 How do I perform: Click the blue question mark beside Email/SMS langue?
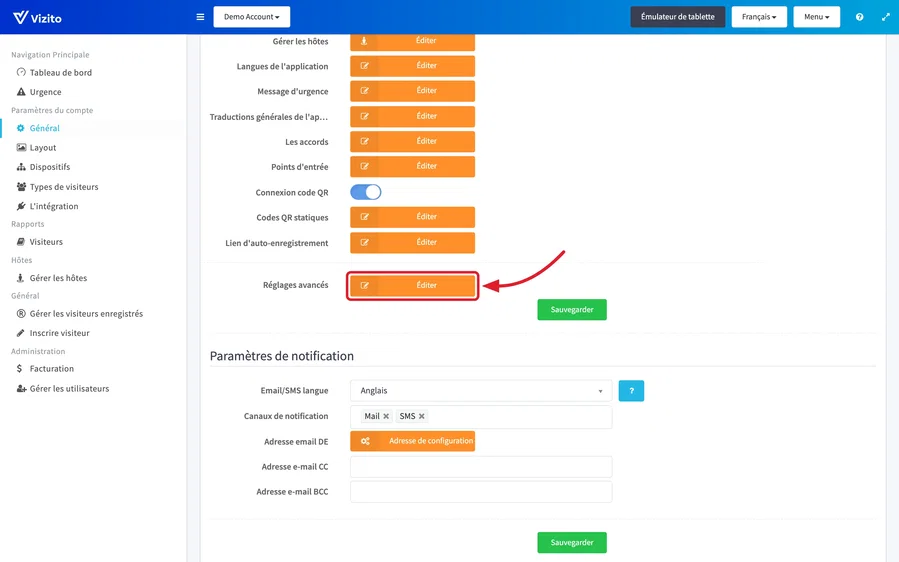[x=631, y=391]
